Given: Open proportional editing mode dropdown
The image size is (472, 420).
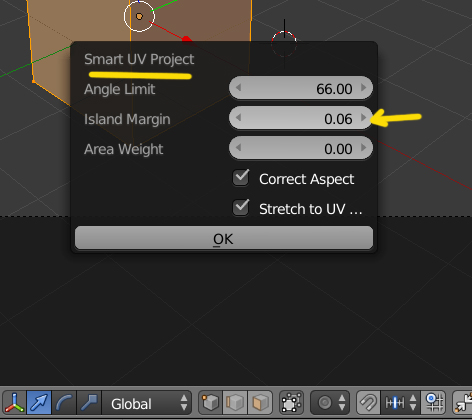Looking at the screenshot, I should click(330, 403).
